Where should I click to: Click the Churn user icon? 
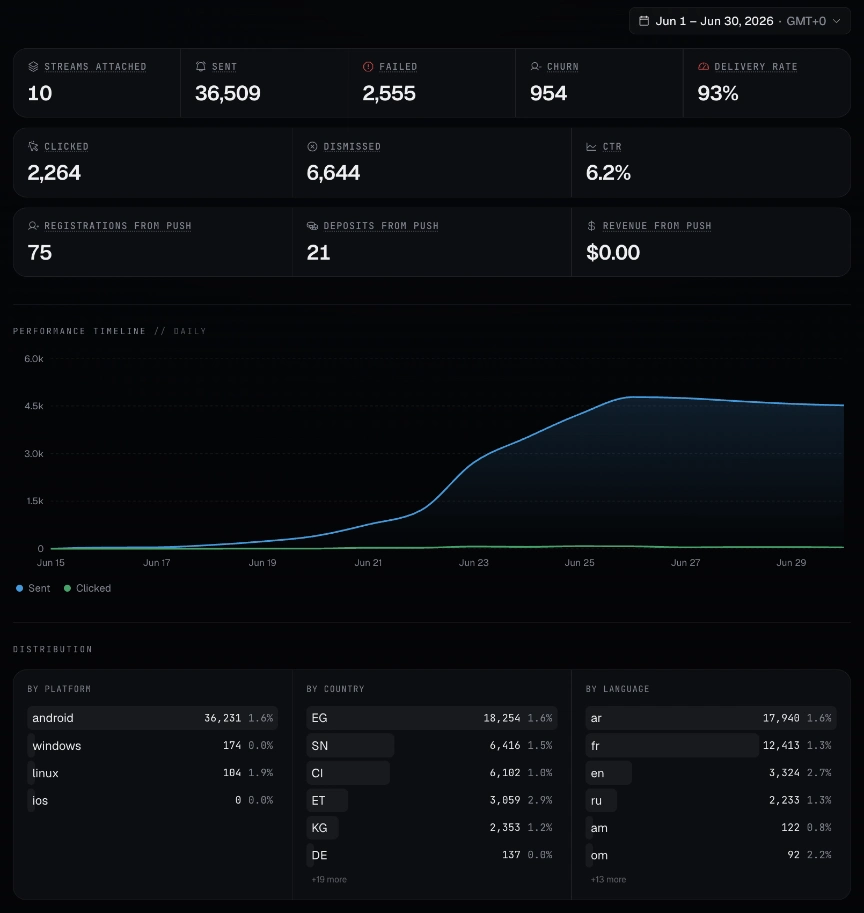click(x=536, y=66)
